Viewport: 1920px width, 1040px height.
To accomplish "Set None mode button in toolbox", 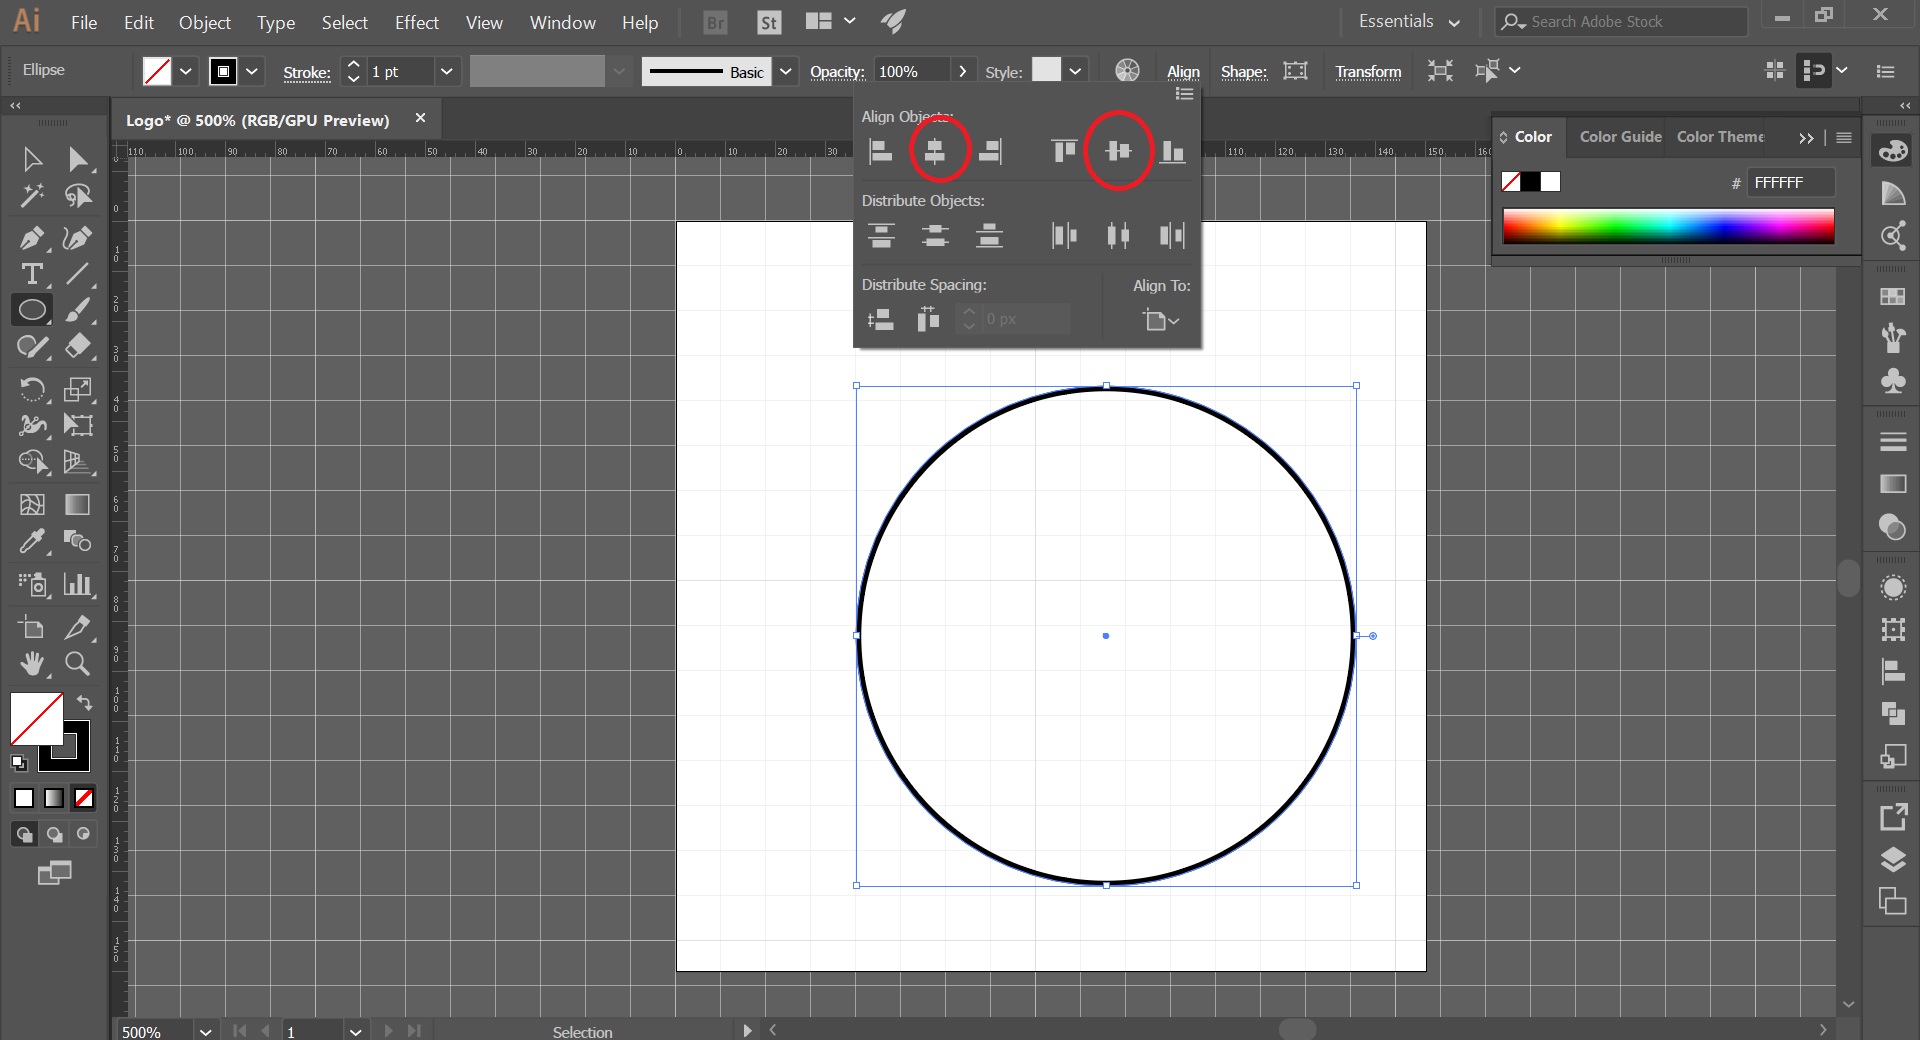I will (84, 798).
